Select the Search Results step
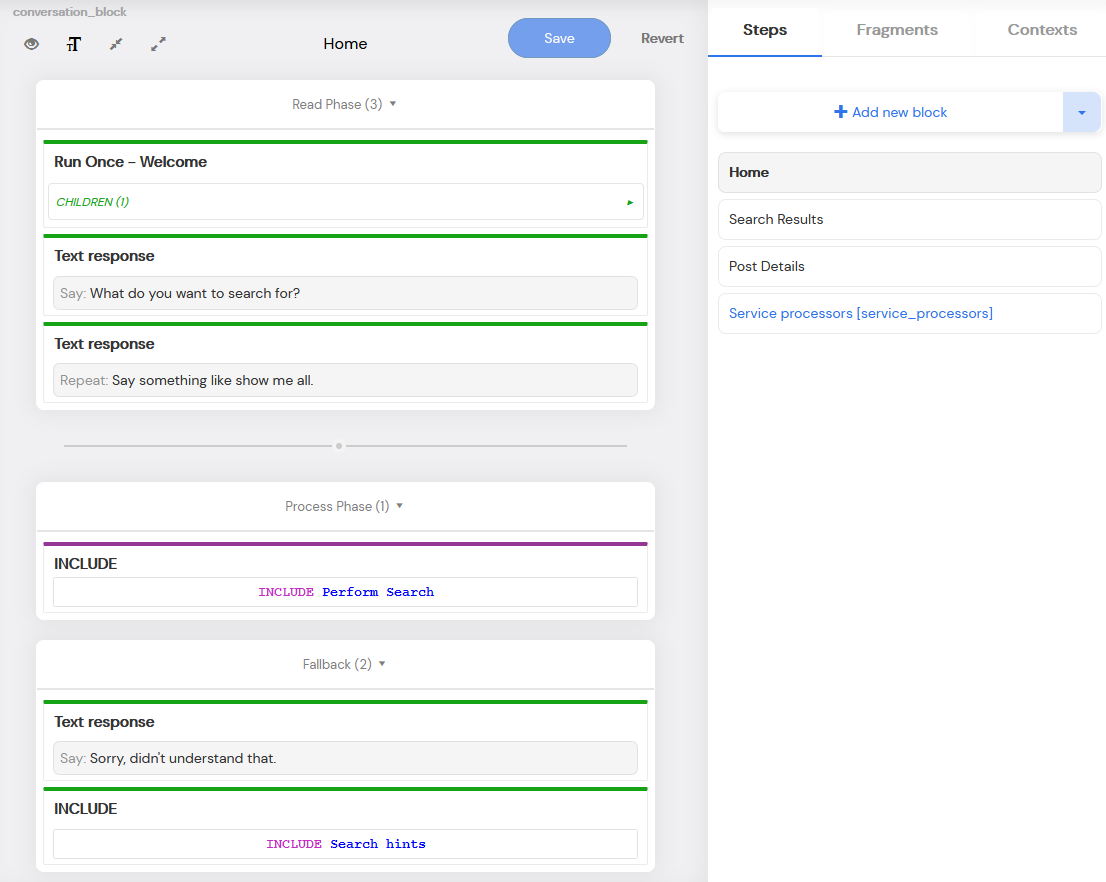 click(x=909, y=219)
